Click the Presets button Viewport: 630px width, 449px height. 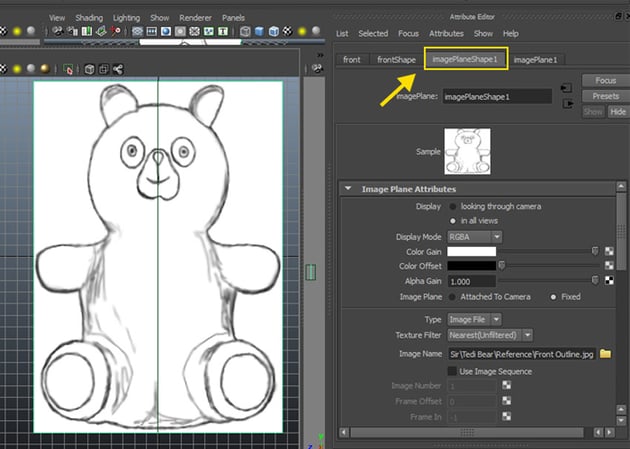[604, 96]
